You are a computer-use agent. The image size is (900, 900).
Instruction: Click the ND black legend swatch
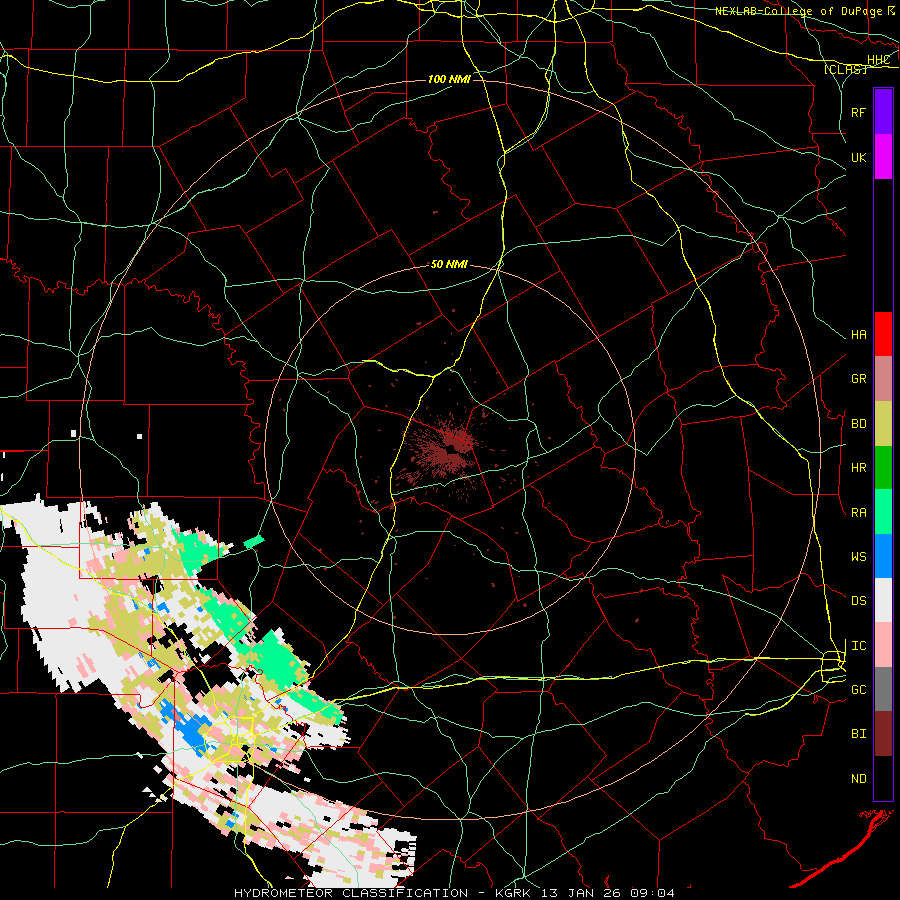(883, 778)
